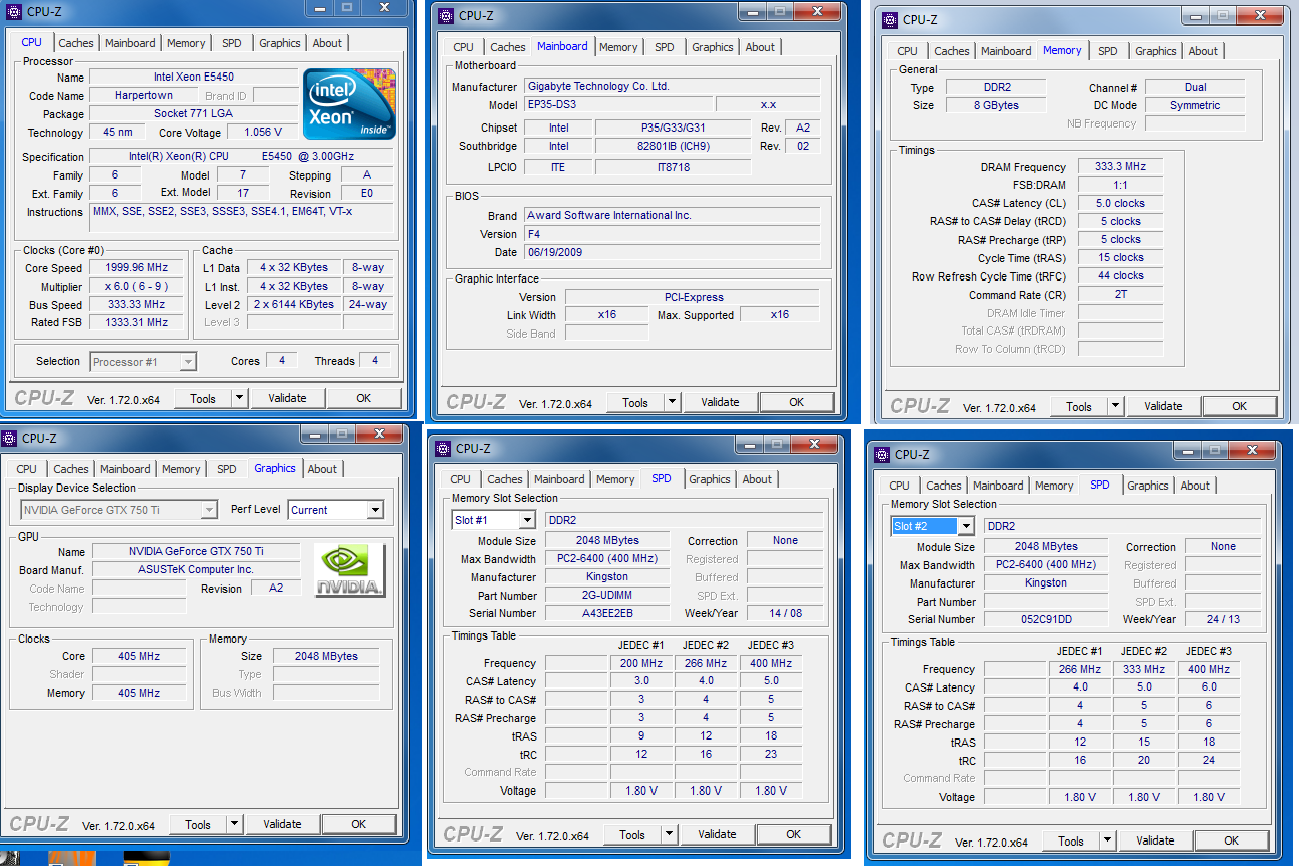Switch to the SPD tab in the Memory window
The width and height of the screenshot is (1304, 866).
click(1108, 51)
